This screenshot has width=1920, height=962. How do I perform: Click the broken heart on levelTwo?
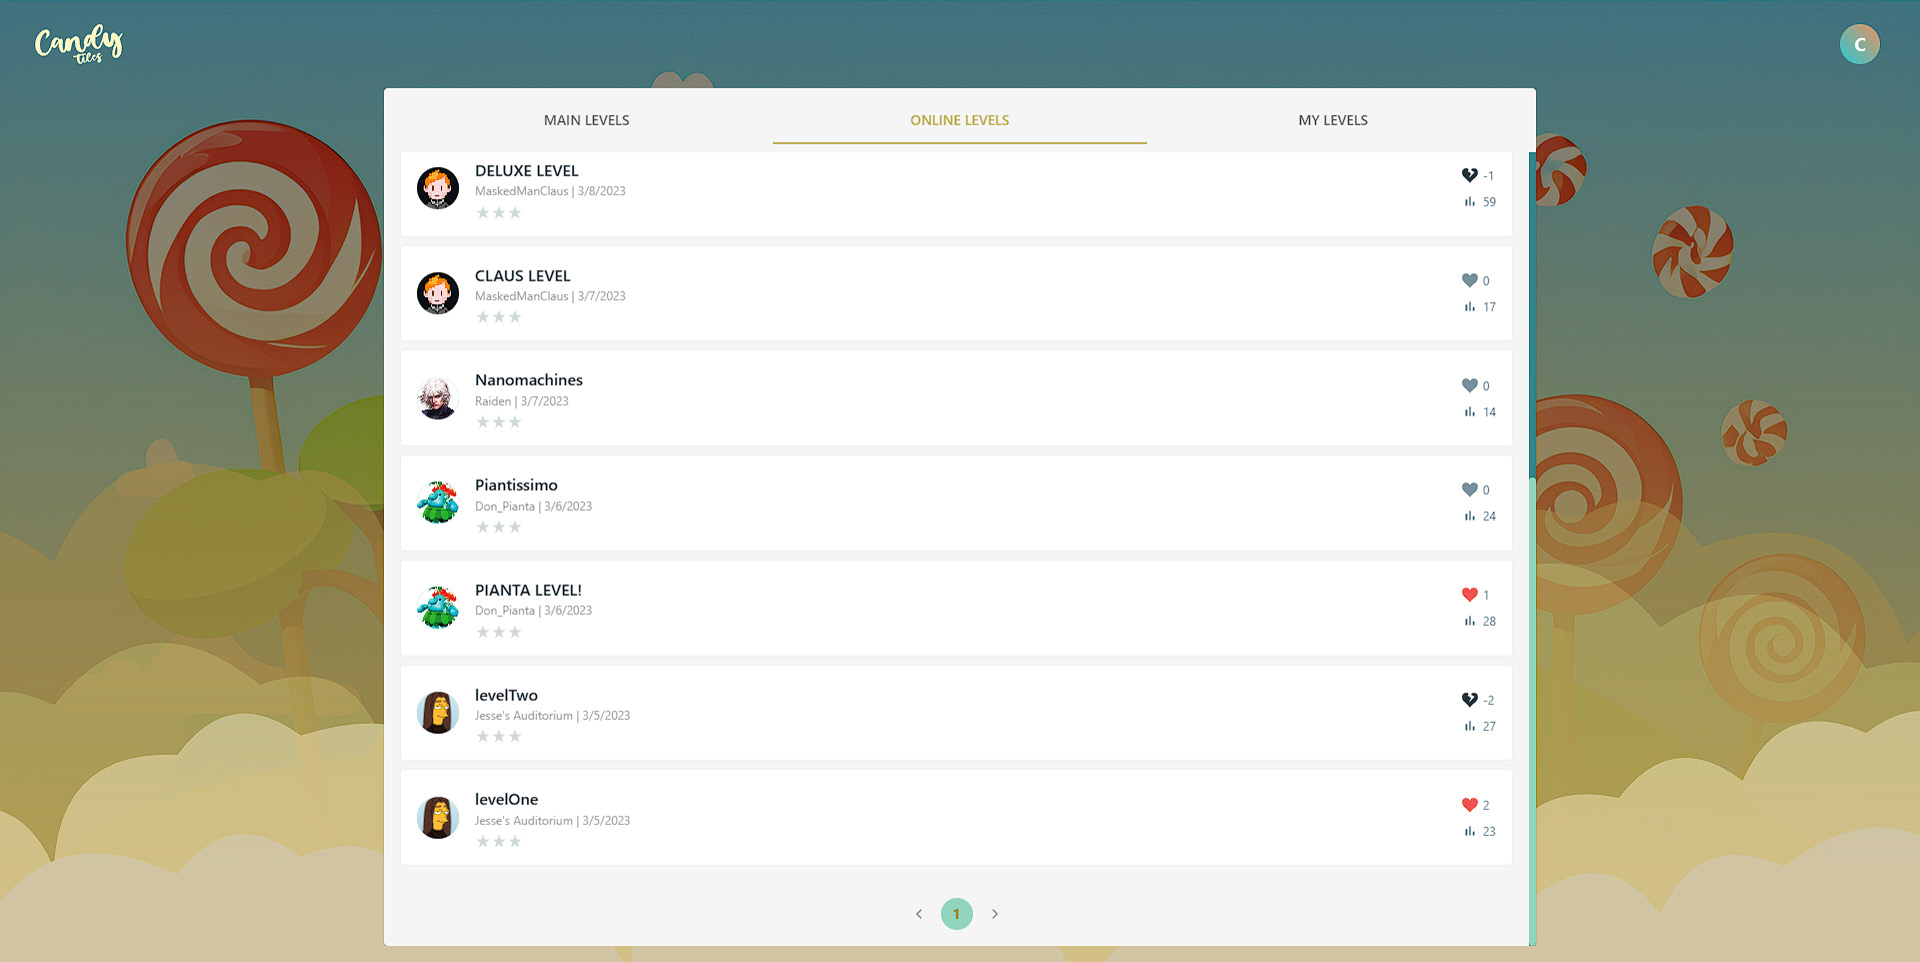1469,699
